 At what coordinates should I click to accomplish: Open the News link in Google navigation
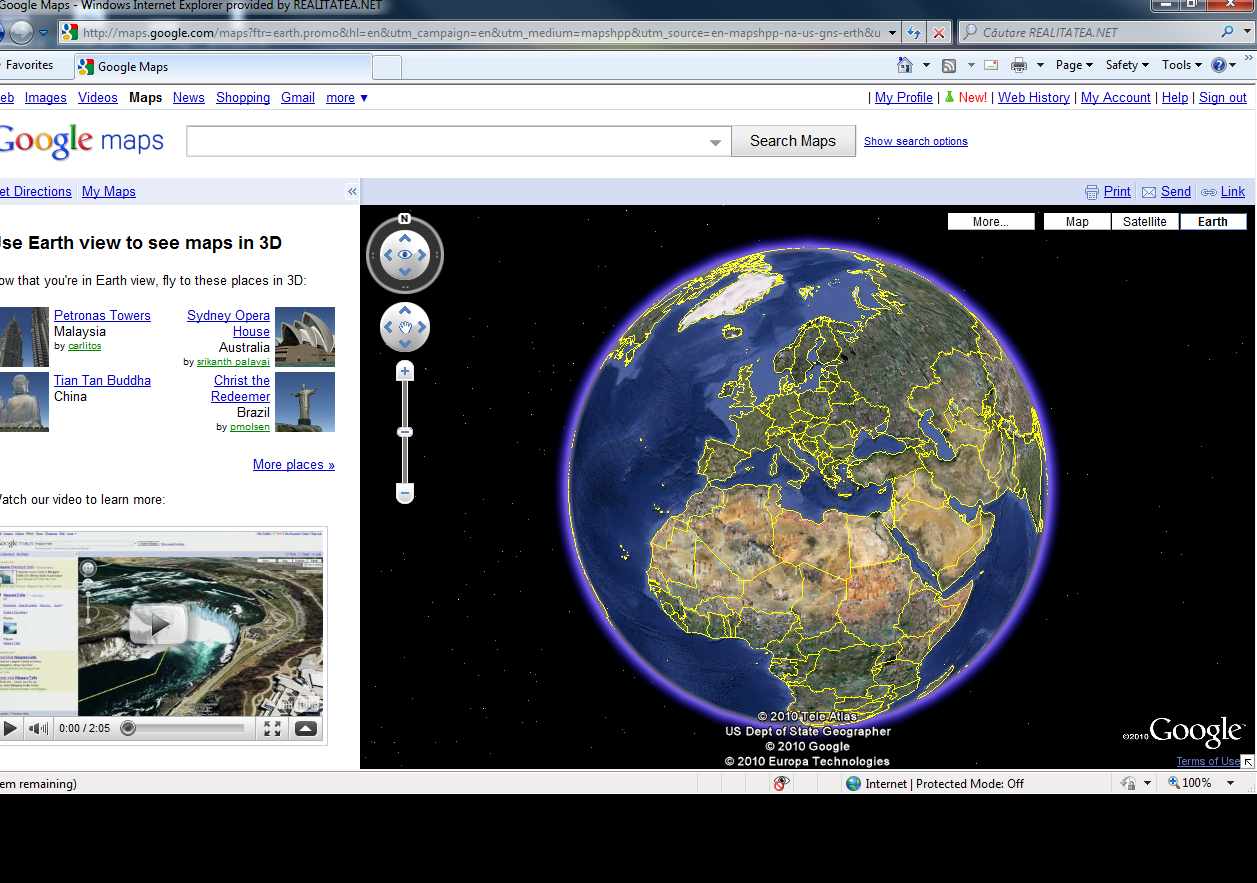[189, 97]
